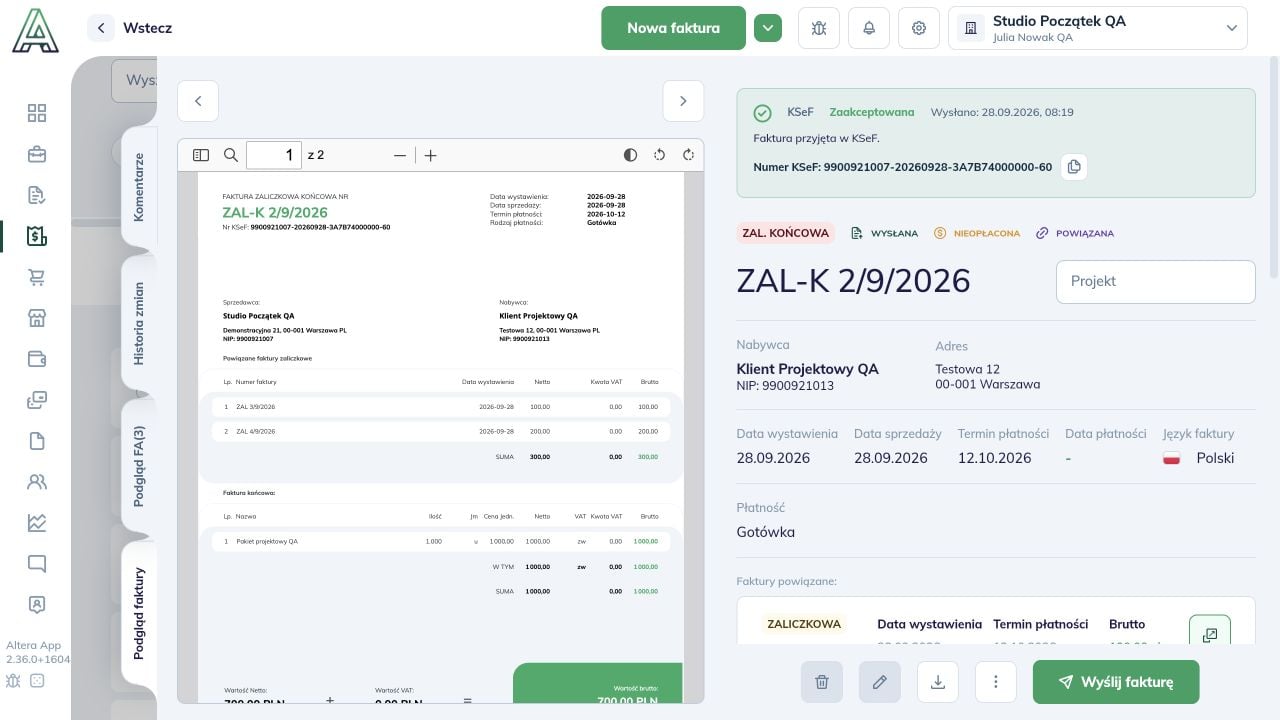Open the chat bubble icon in sidebar

pos(37,564)
